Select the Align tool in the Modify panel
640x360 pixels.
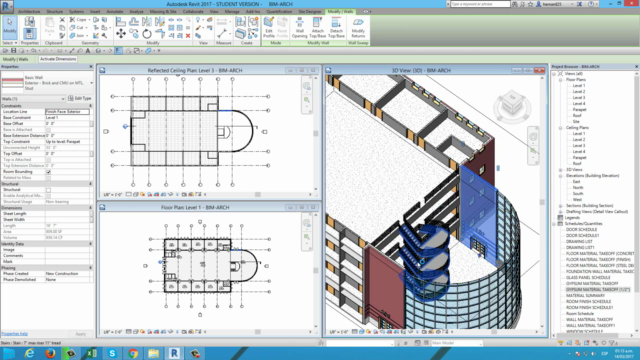pos(121,21)
